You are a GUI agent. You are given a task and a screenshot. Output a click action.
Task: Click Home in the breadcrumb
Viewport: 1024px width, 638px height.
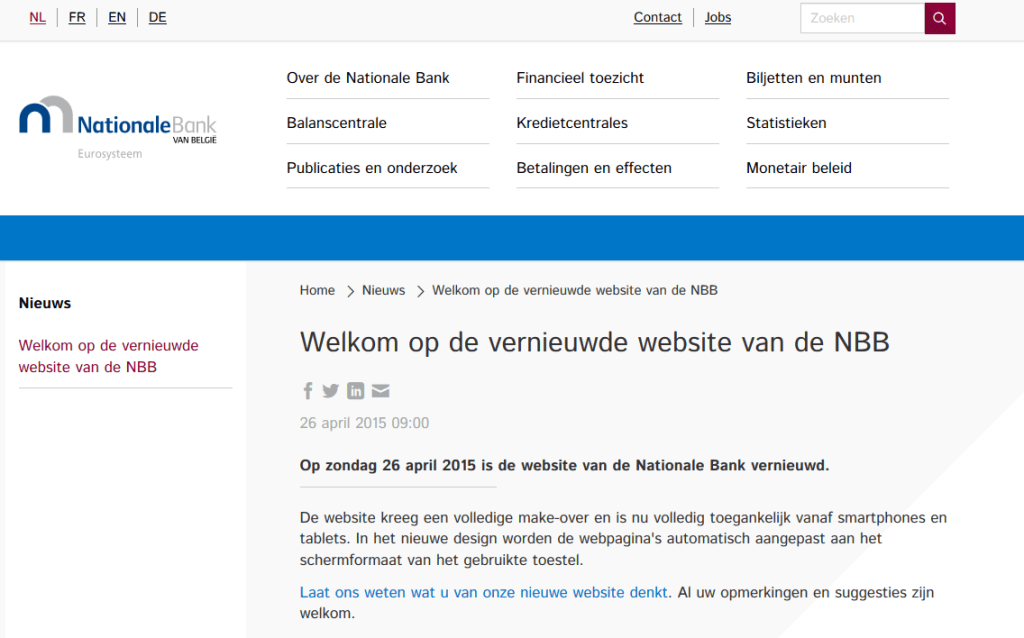click(x=317, y=290)
